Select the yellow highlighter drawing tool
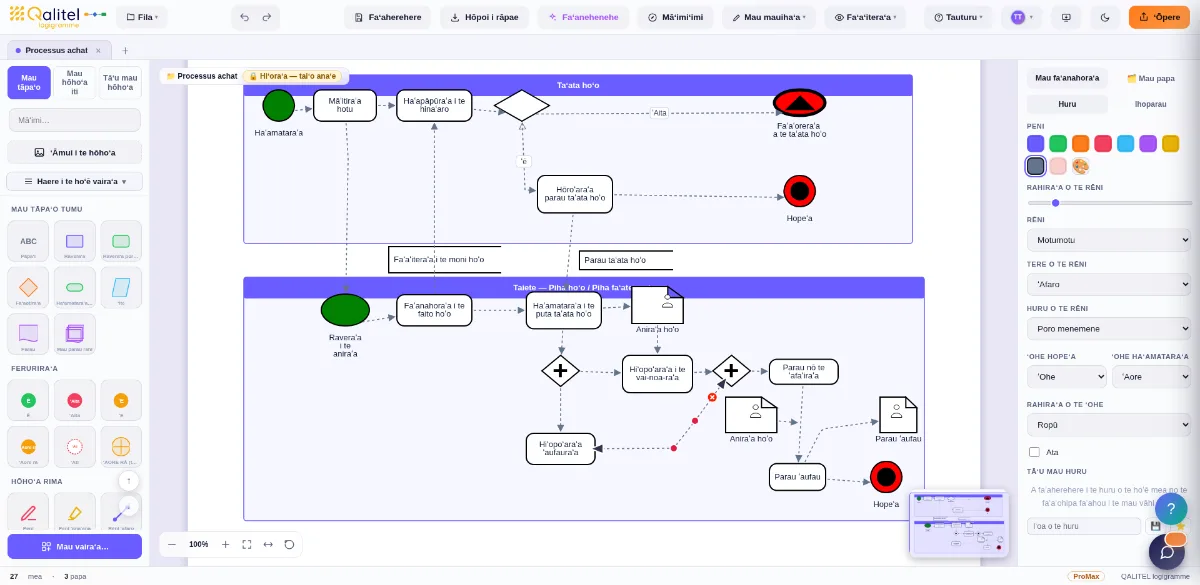Viewport: 1200px width, 585px height. [x=75, y=512]
